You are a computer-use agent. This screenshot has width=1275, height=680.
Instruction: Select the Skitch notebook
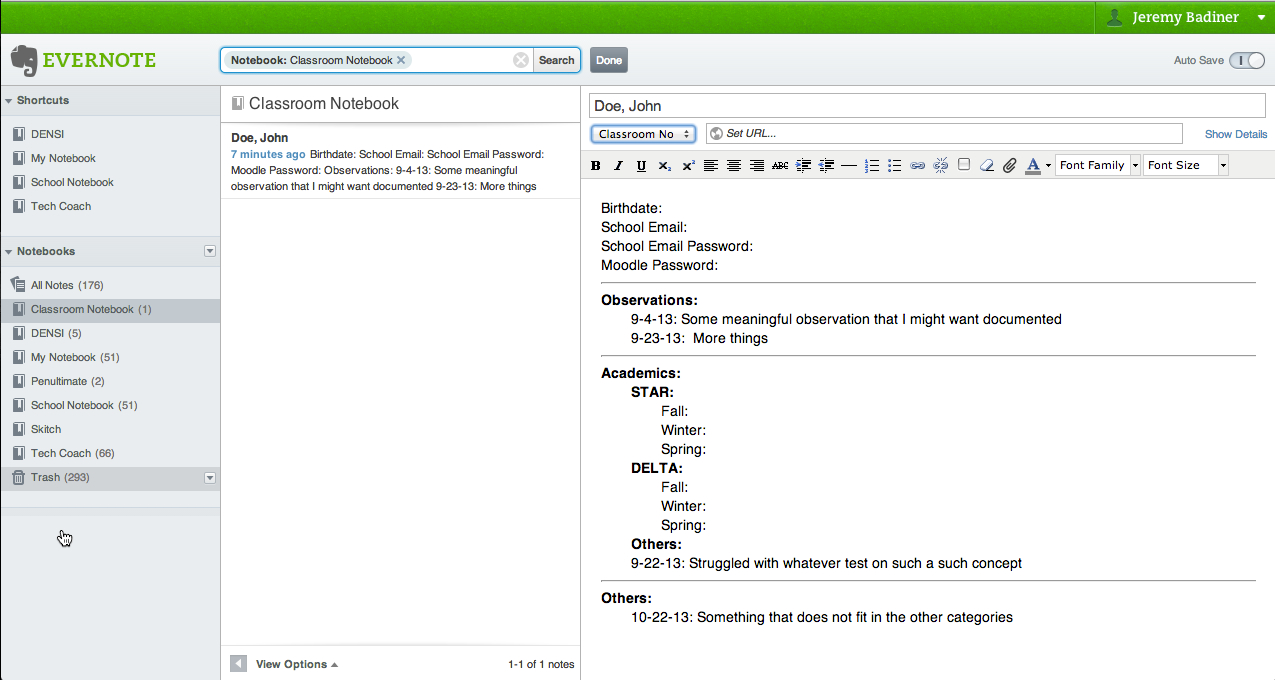[110, 429]
